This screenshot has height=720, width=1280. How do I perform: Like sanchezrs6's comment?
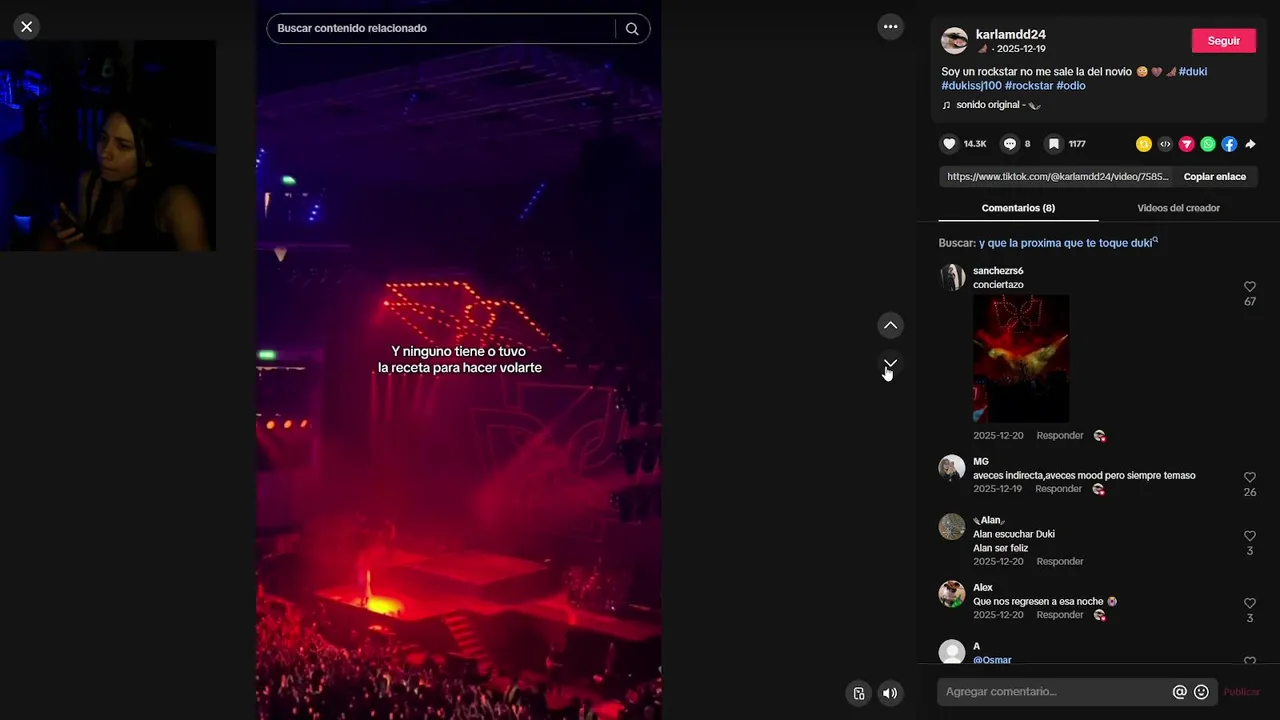point(1249,287)
